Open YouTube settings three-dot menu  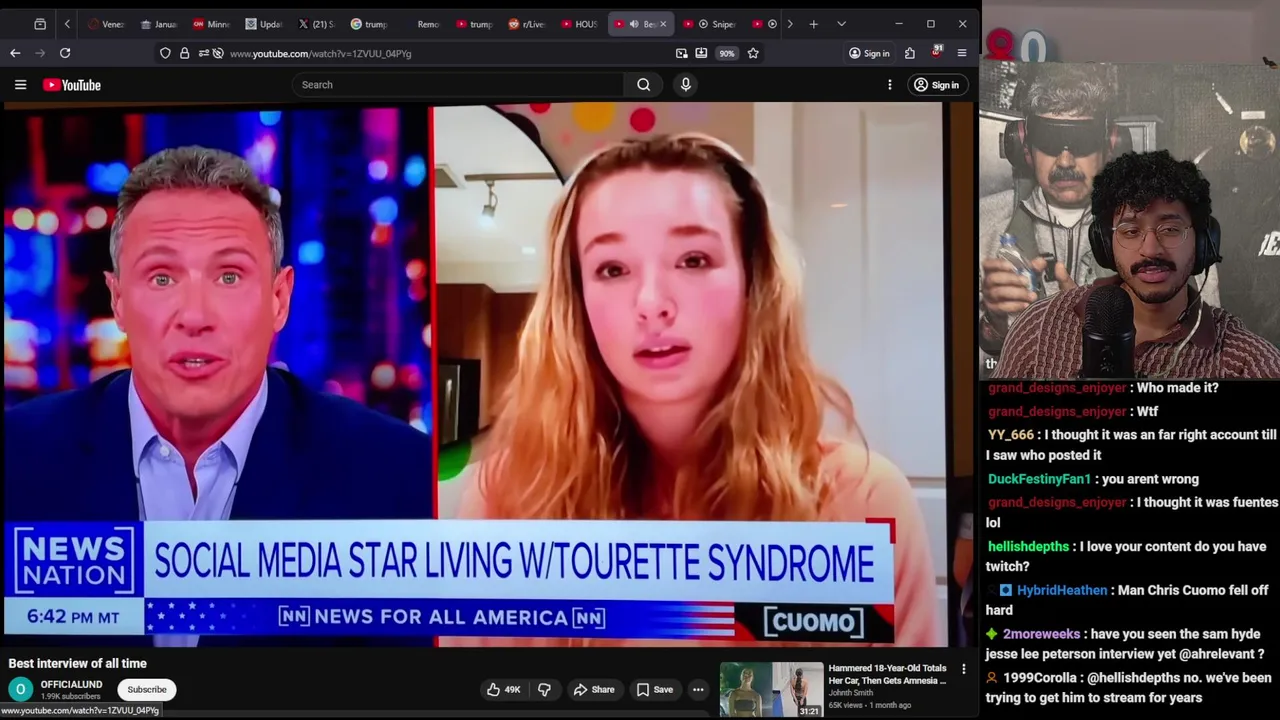point(890,85)
